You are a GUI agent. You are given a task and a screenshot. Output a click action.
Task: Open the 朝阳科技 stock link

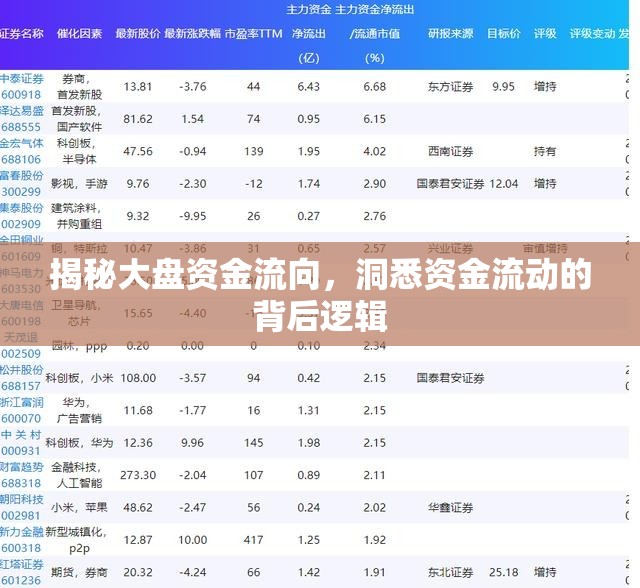pos(21,499)
